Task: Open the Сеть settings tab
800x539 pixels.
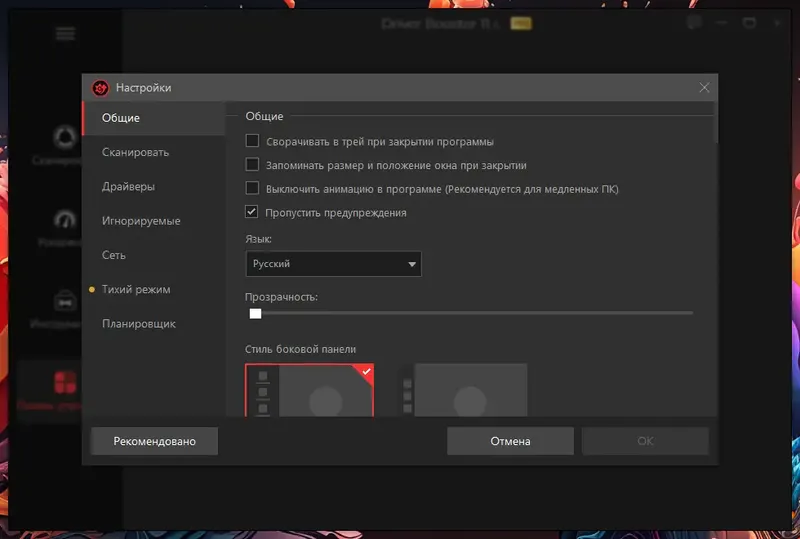Action: pyautogui.click(x=154, y=255)
